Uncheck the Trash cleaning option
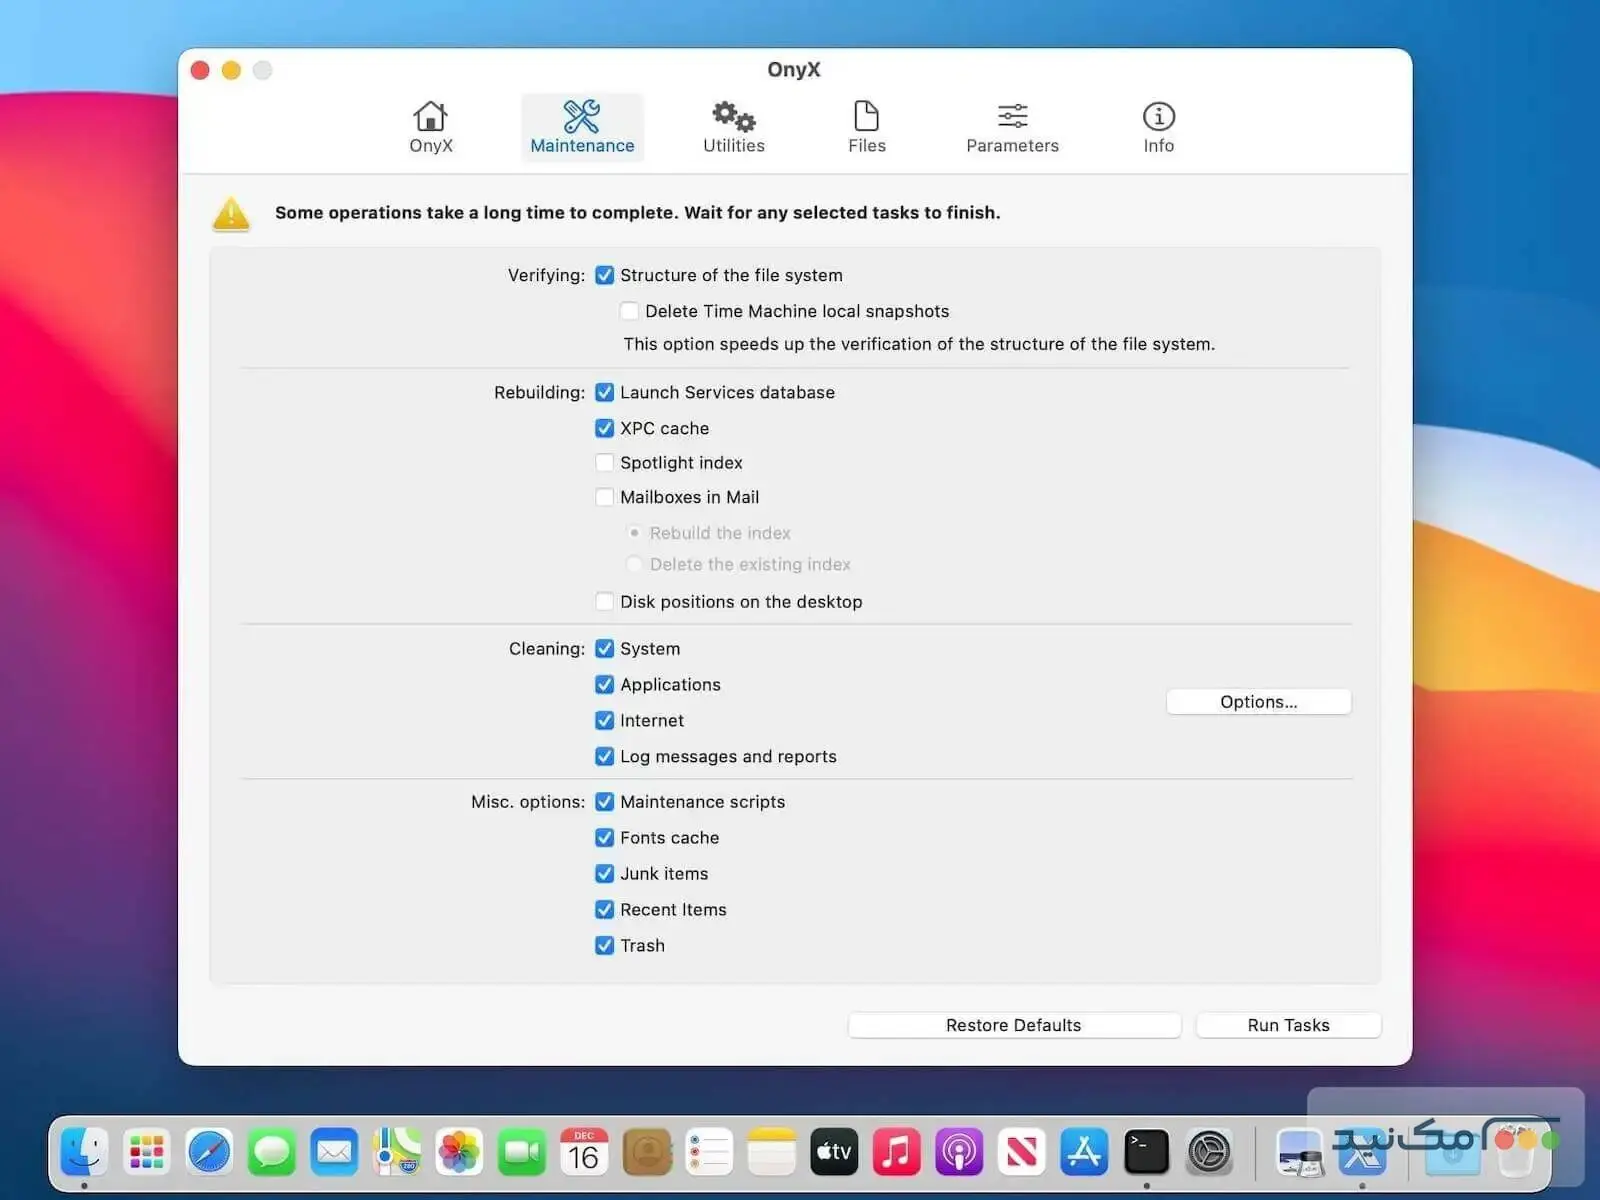 pos(604,945)
